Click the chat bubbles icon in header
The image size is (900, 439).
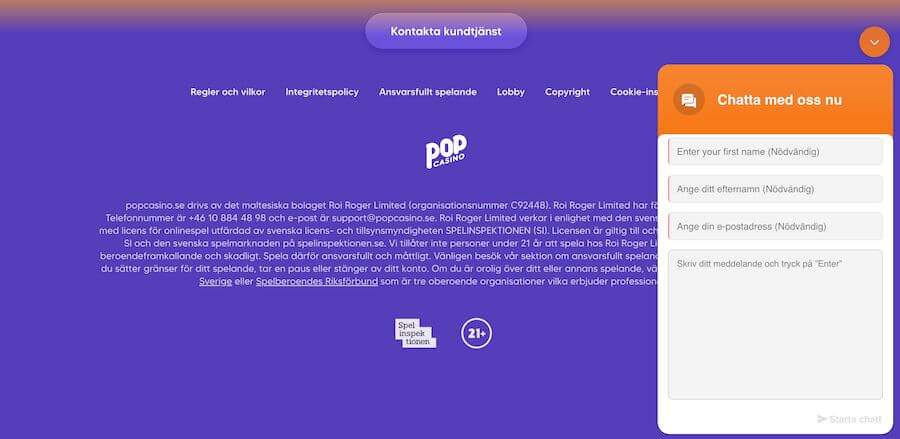click(x=689, y=100)
